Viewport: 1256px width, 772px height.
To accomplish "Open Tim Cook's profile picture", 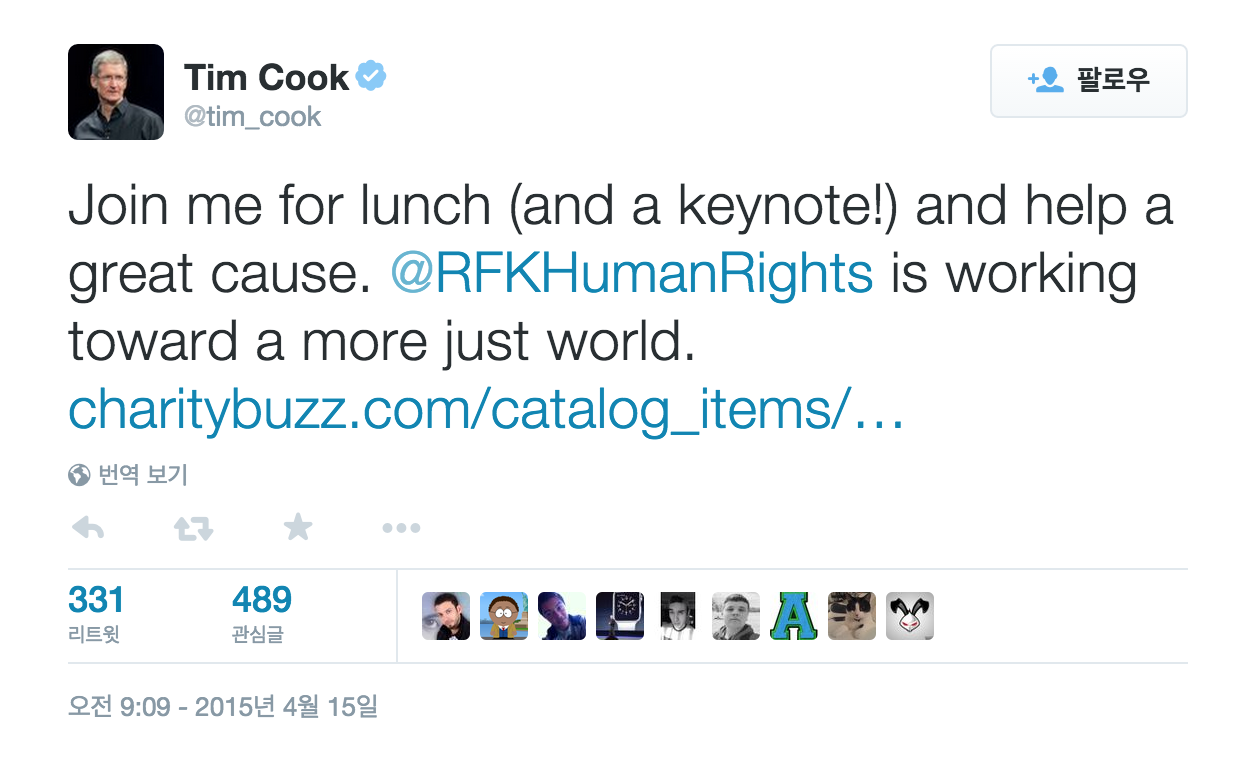I will click(x=116, y=92).
